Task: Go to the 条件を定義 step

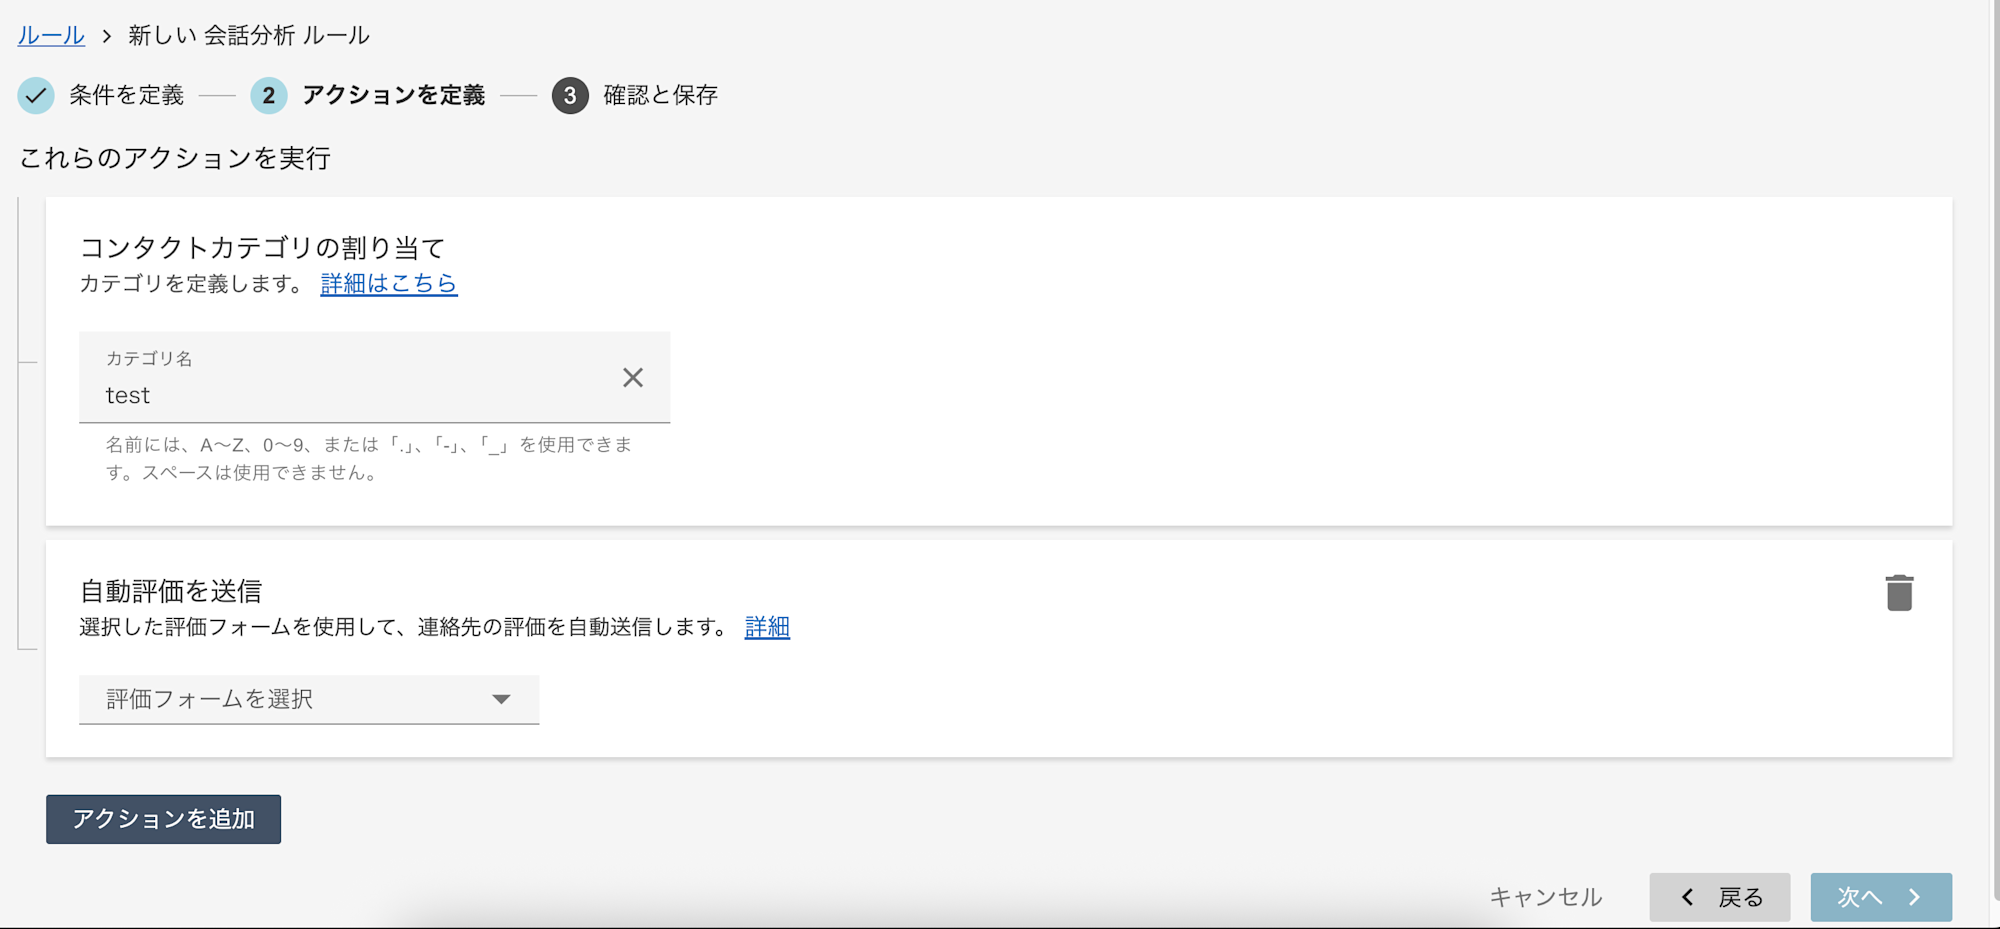Action: (126, 96)
